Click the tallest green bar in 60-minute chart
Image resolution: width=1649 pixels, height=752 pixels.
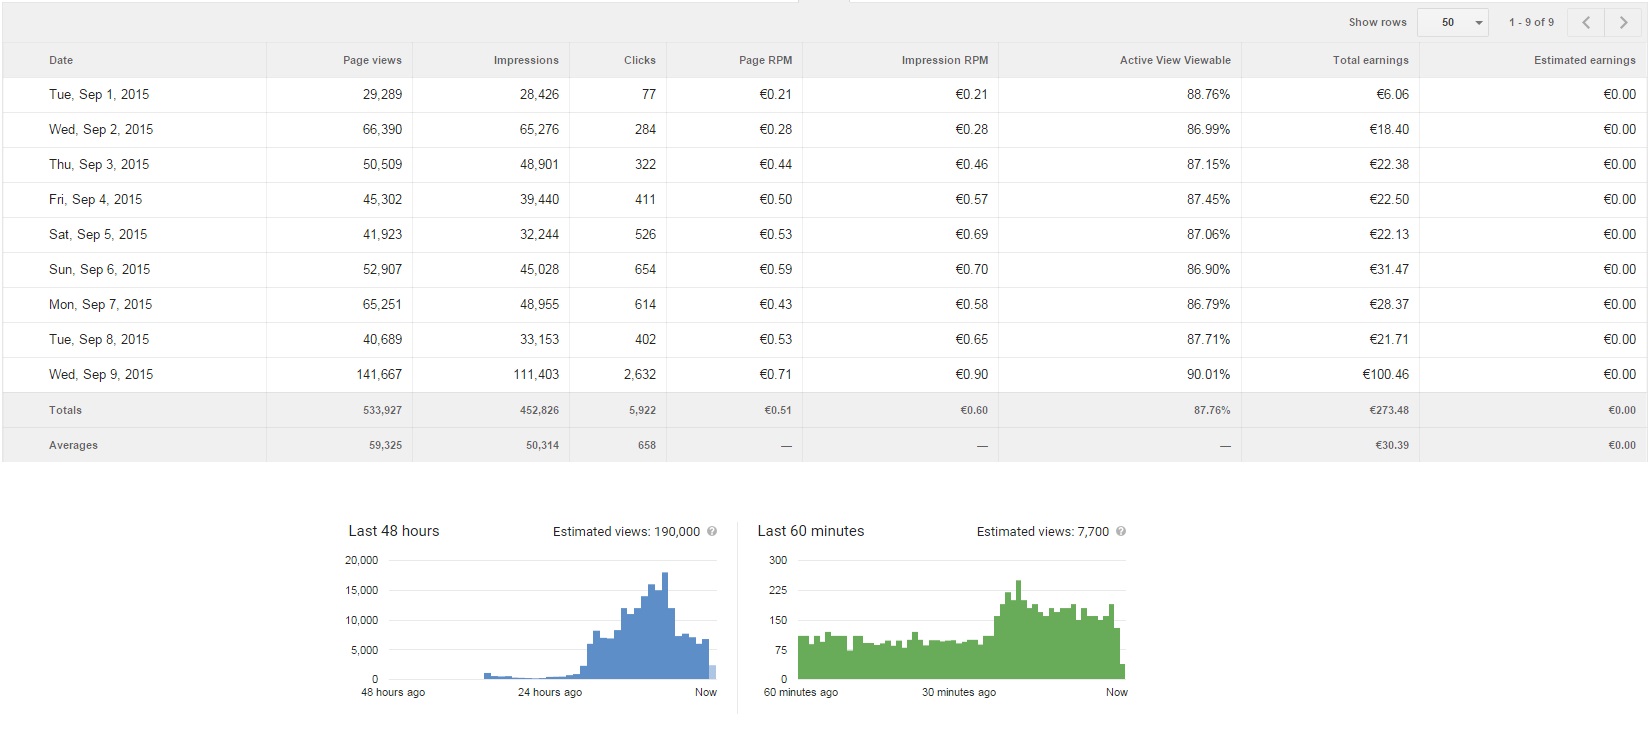pyautogui.click(x=1018, y=630)
